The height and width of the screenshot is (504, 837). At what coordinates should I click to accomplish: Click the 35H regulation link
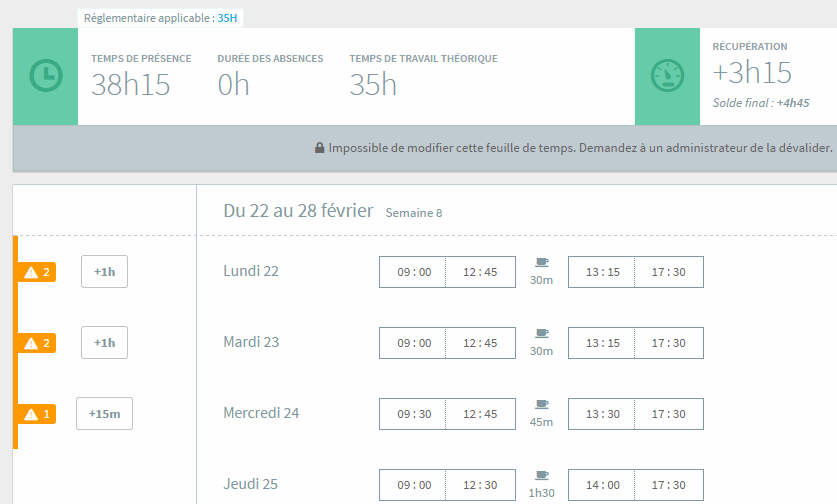pos(227,18)
